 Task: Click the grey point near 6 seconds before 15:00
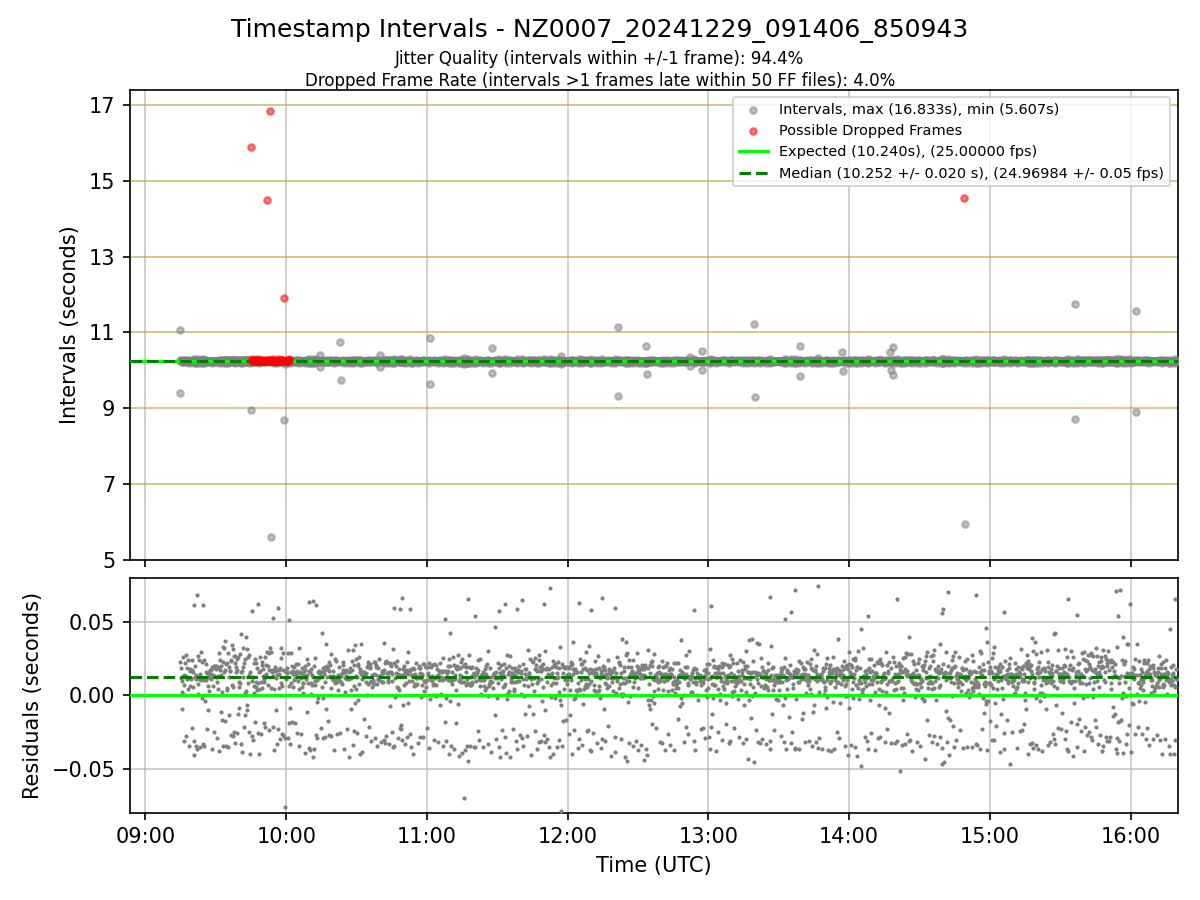[x=965, y=524]
